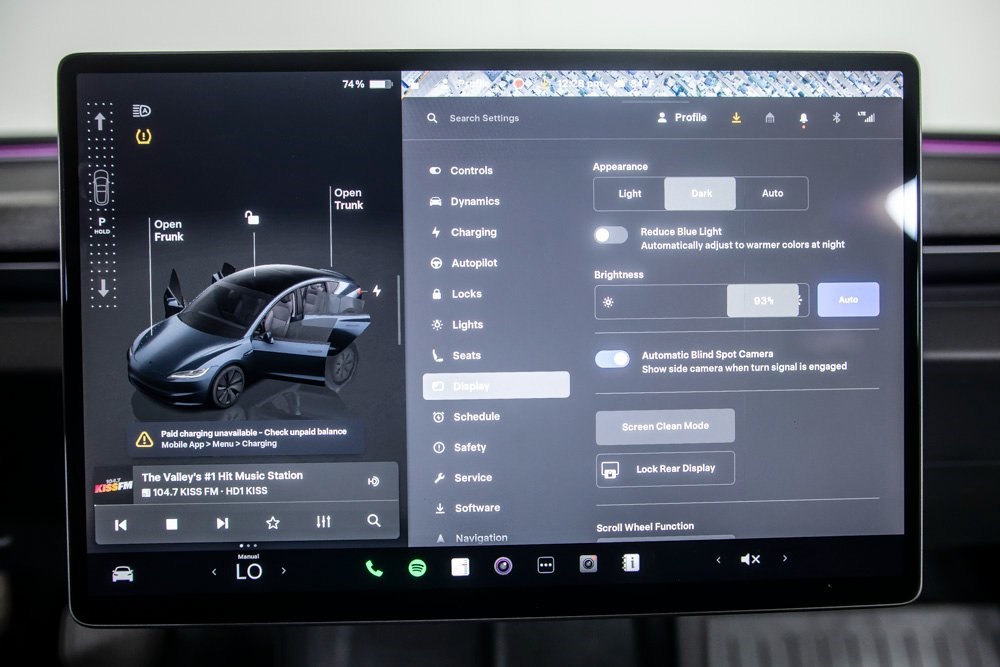Open the Dashcam app icon
Screen dimensions: 1000x667
coord(588,564)
